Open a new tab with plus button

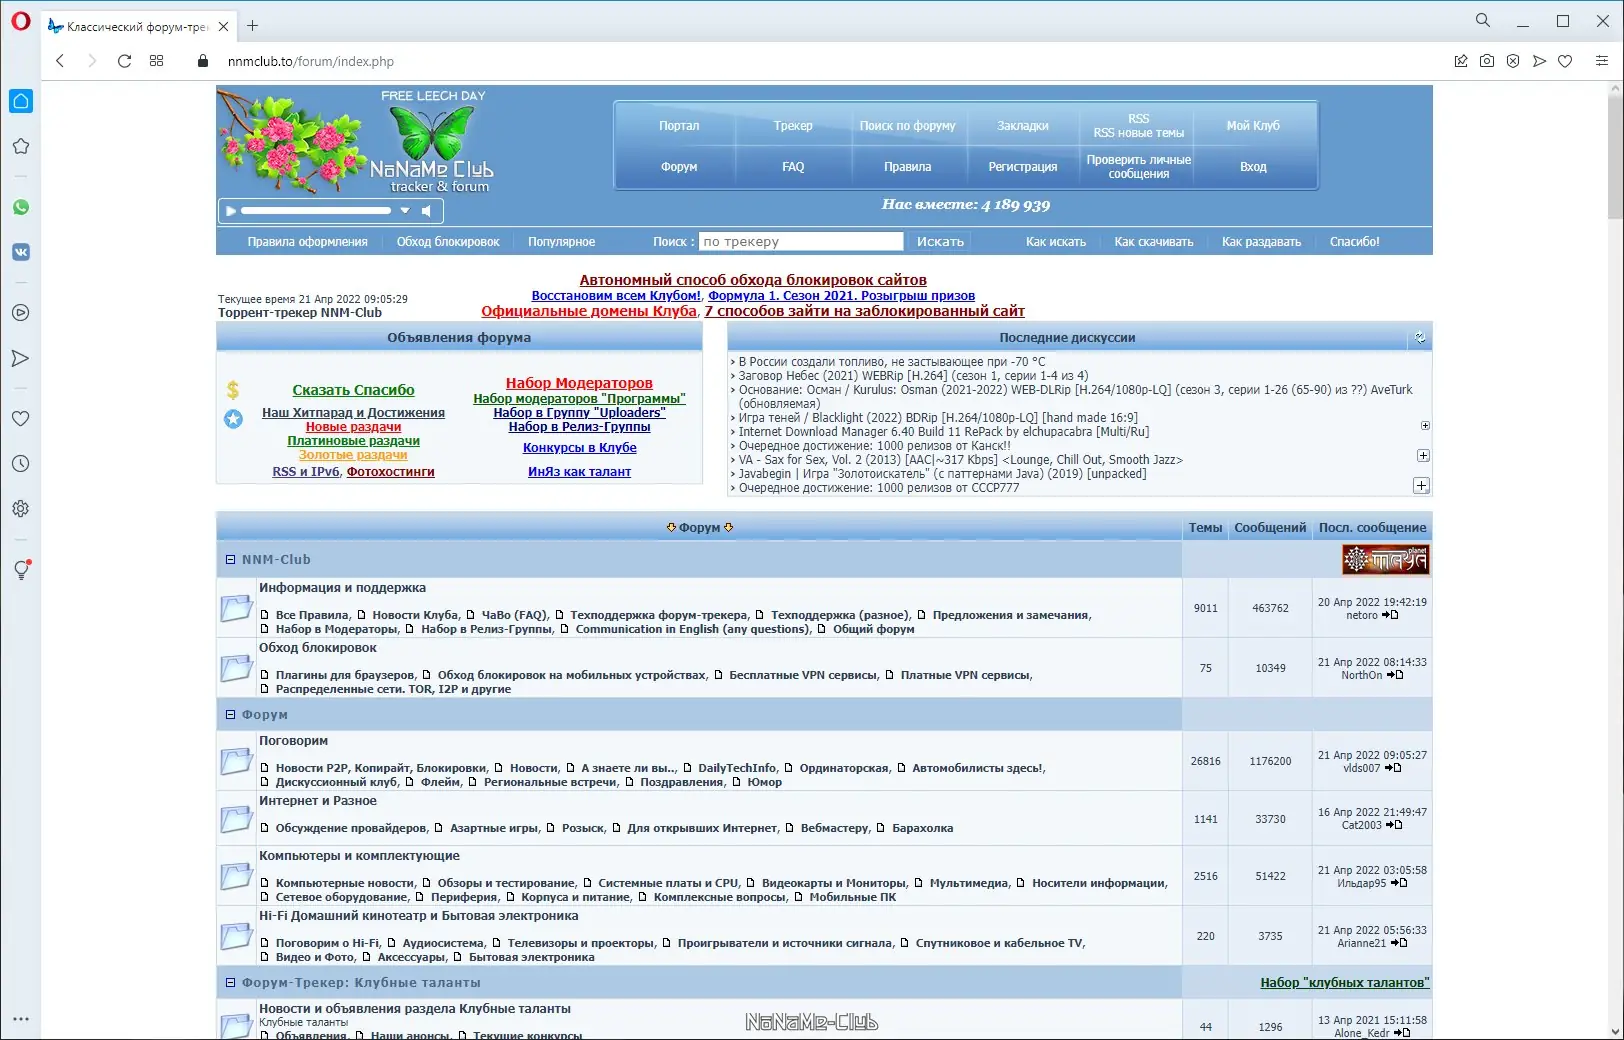(253, 26)
